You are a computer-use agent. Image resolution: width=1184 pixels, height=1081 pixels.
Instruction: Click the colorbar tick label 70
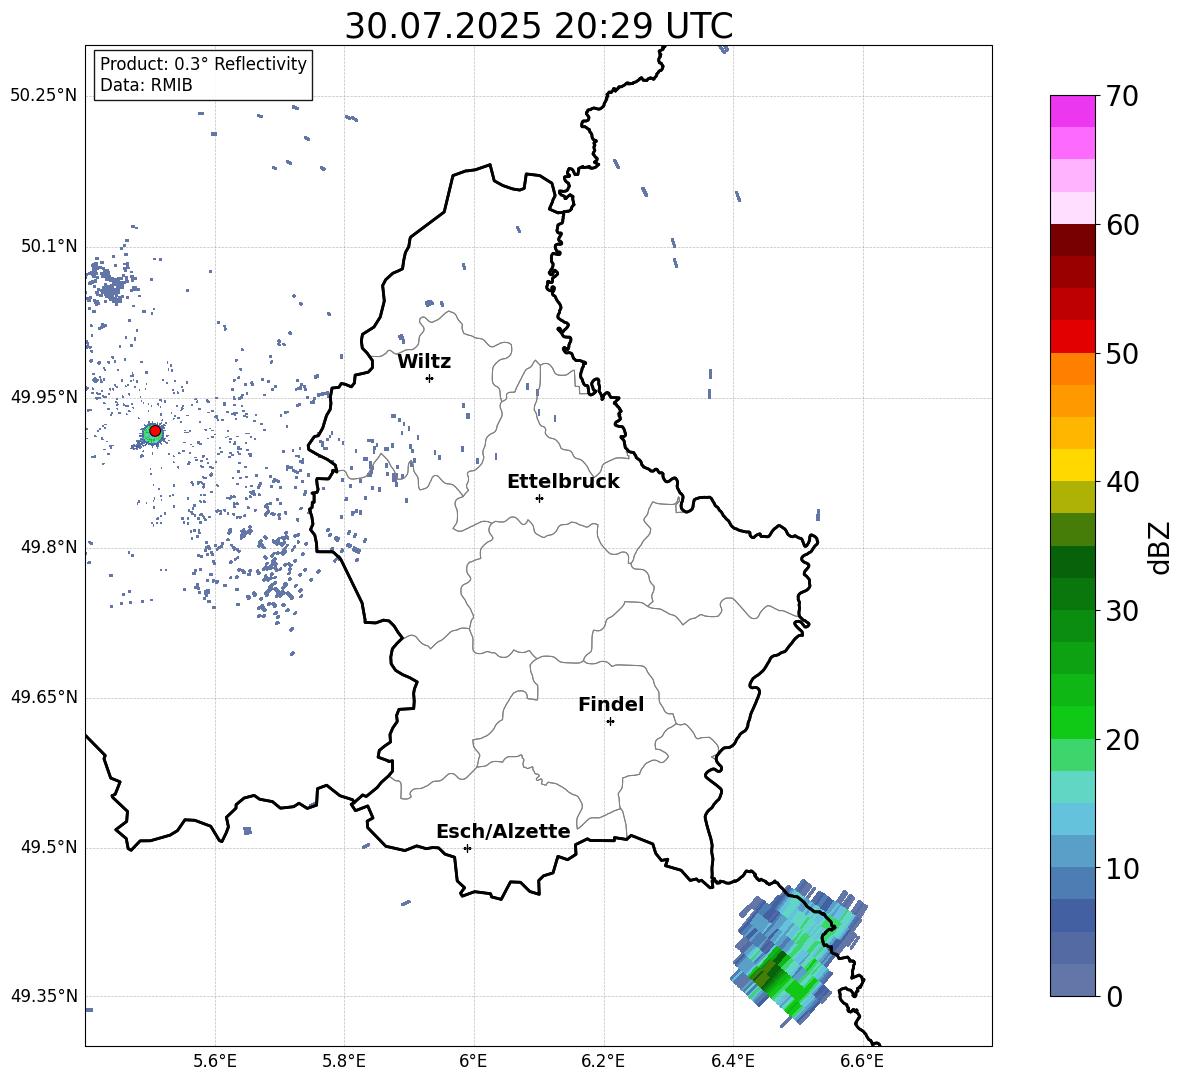(1123, 97)
